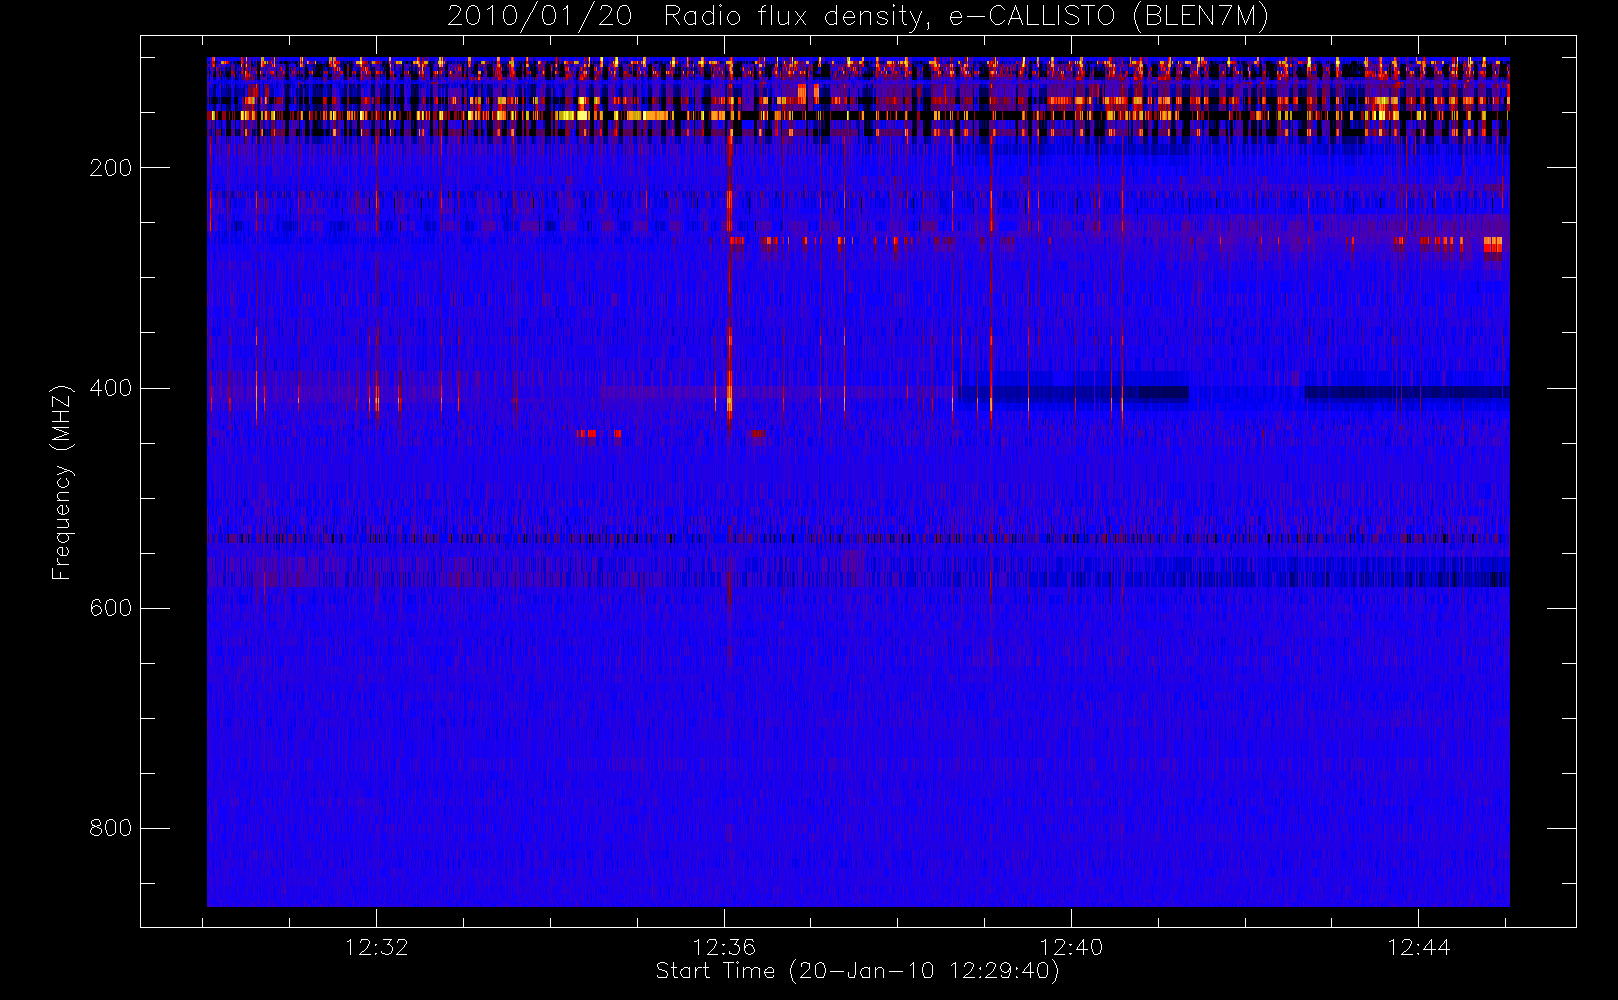This screenshot has width=1618, height=1000.
Task: Select the 800 frequency tick label
Action: pyautogui.click(x=110, y=828)
